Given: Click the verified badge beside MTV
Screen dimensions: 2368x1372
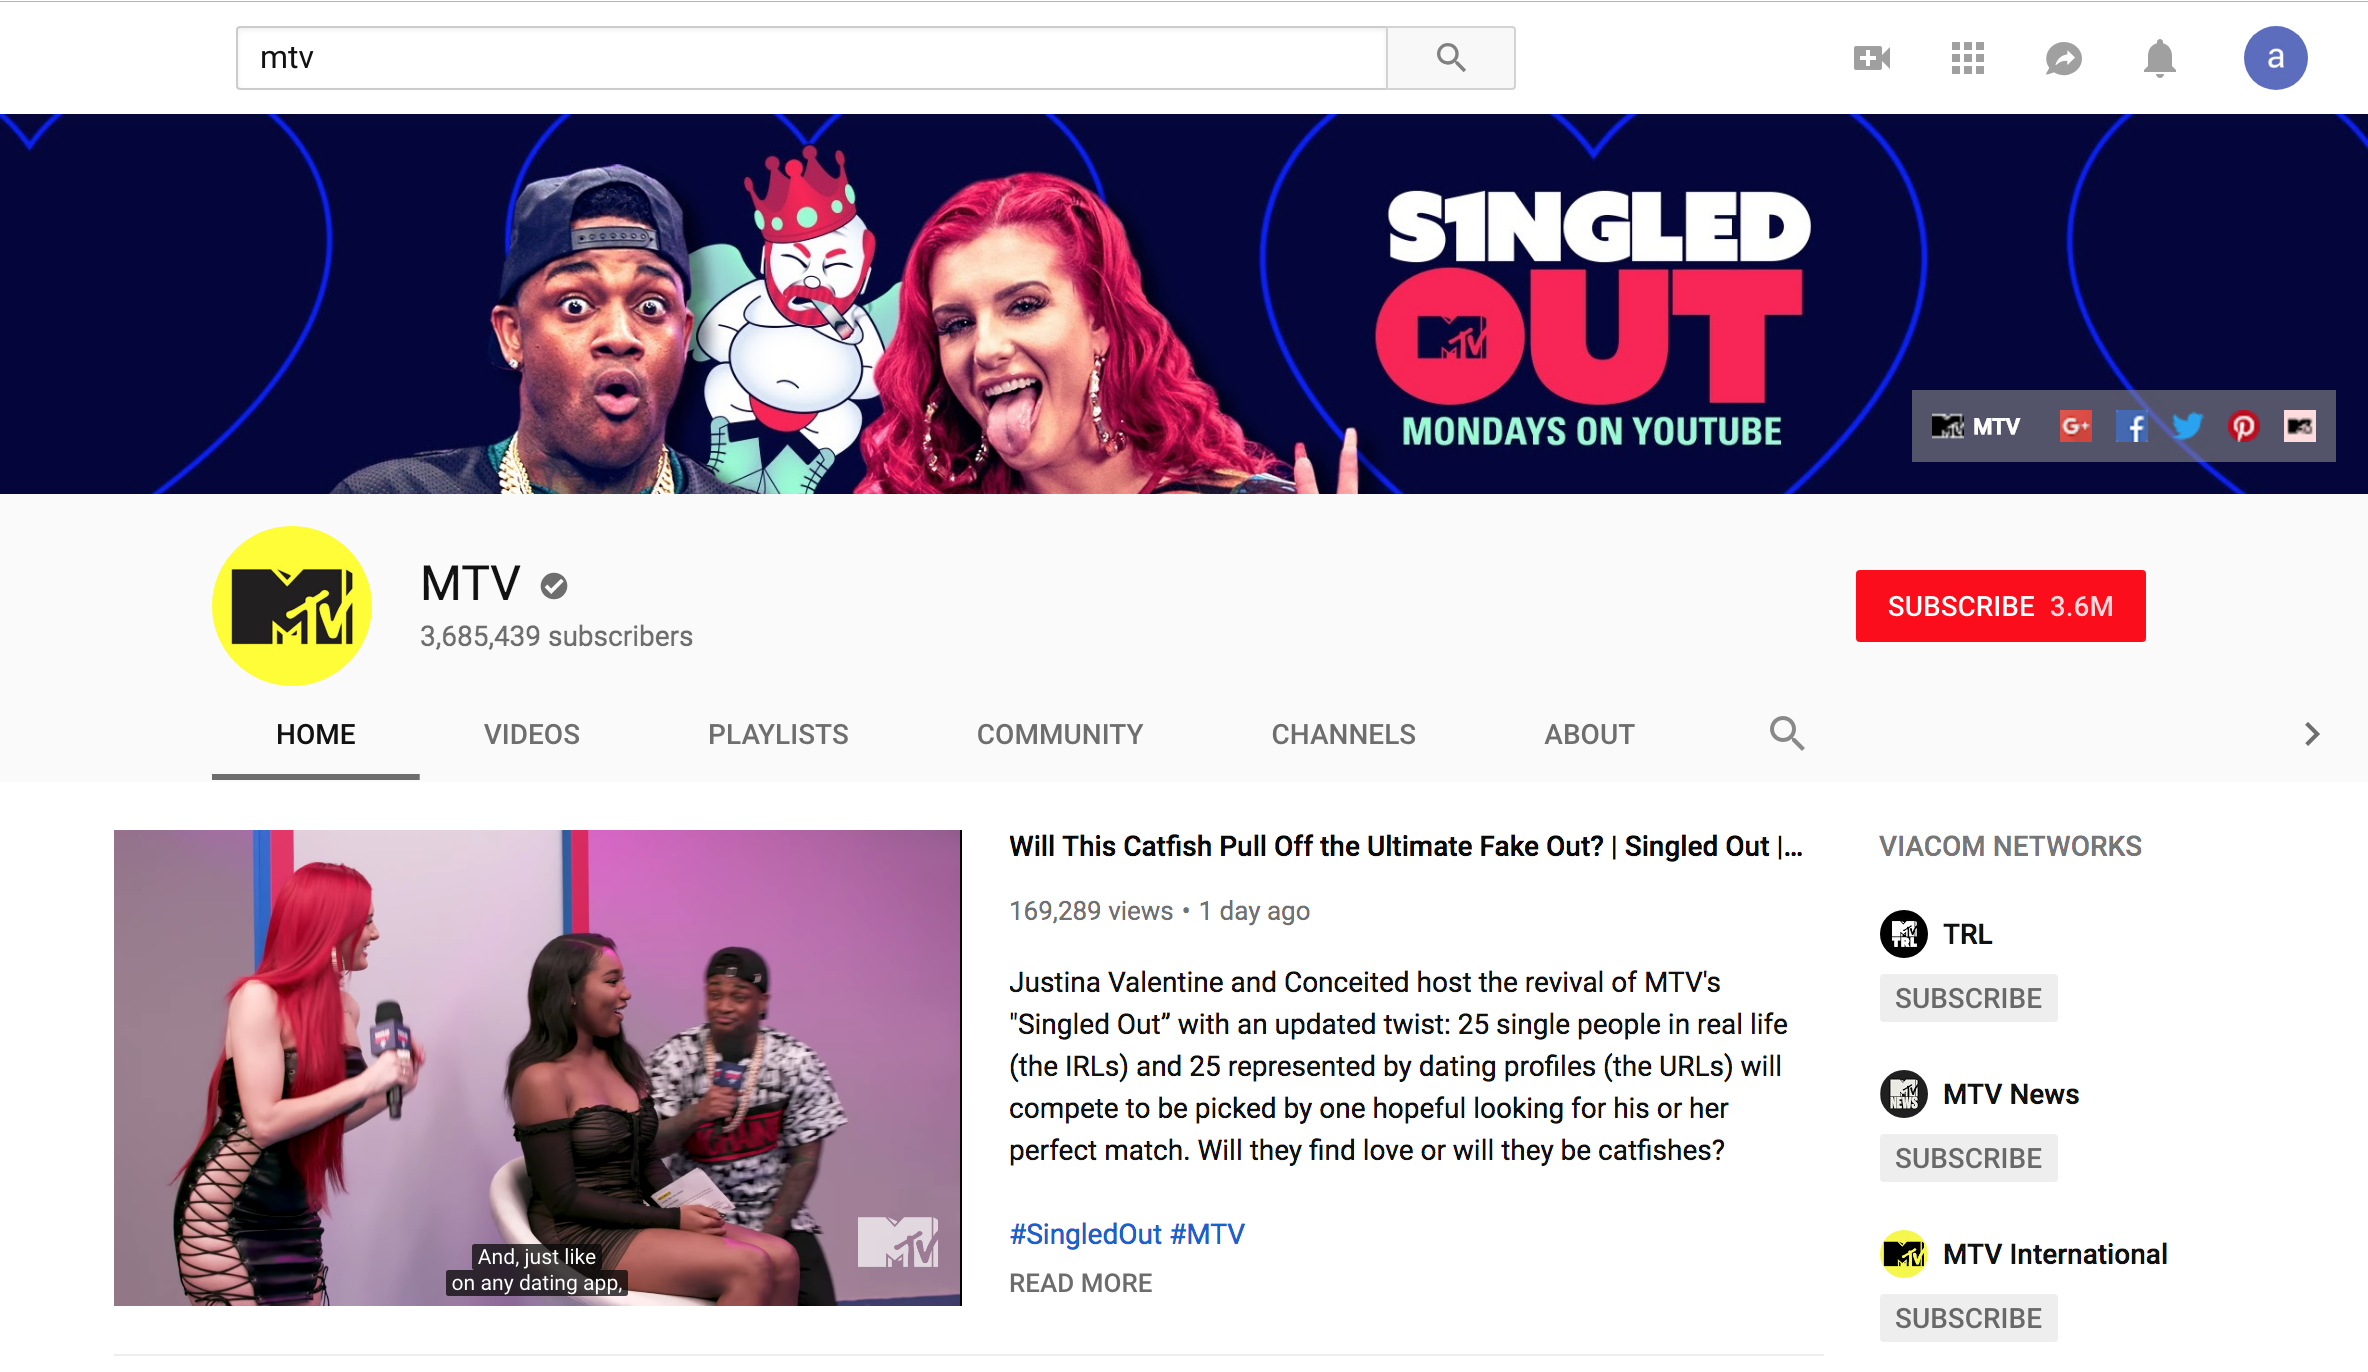Looking at the screenshot, I should tap(554, 586).
